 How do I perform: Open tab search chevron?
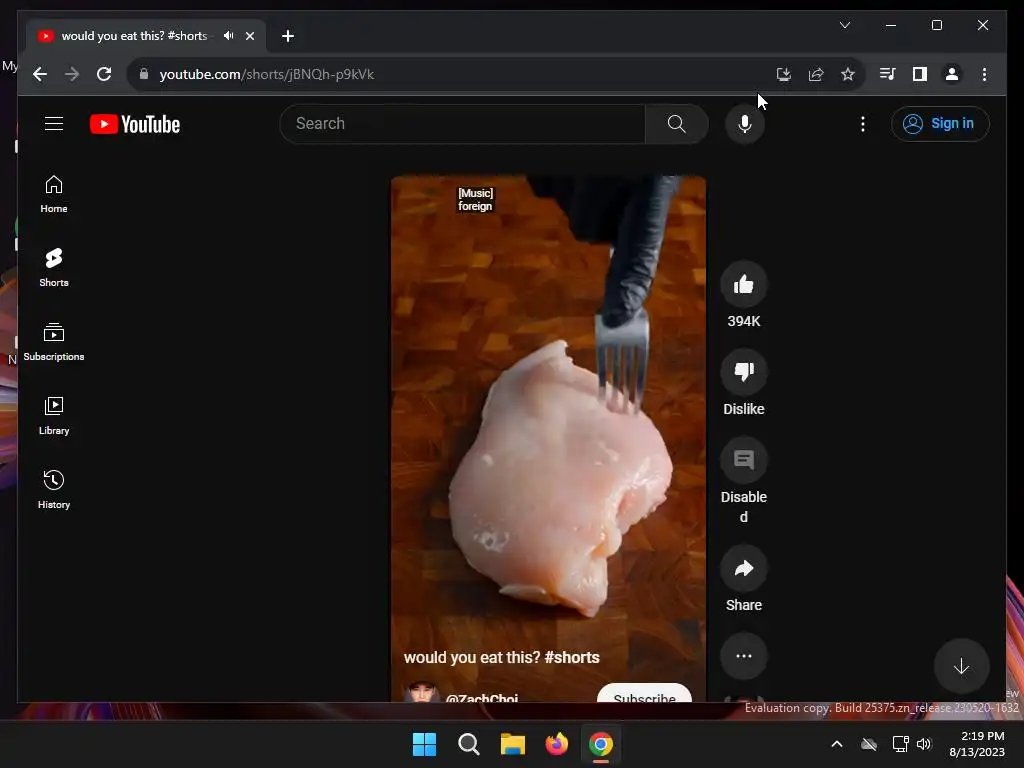pos(844,25)
